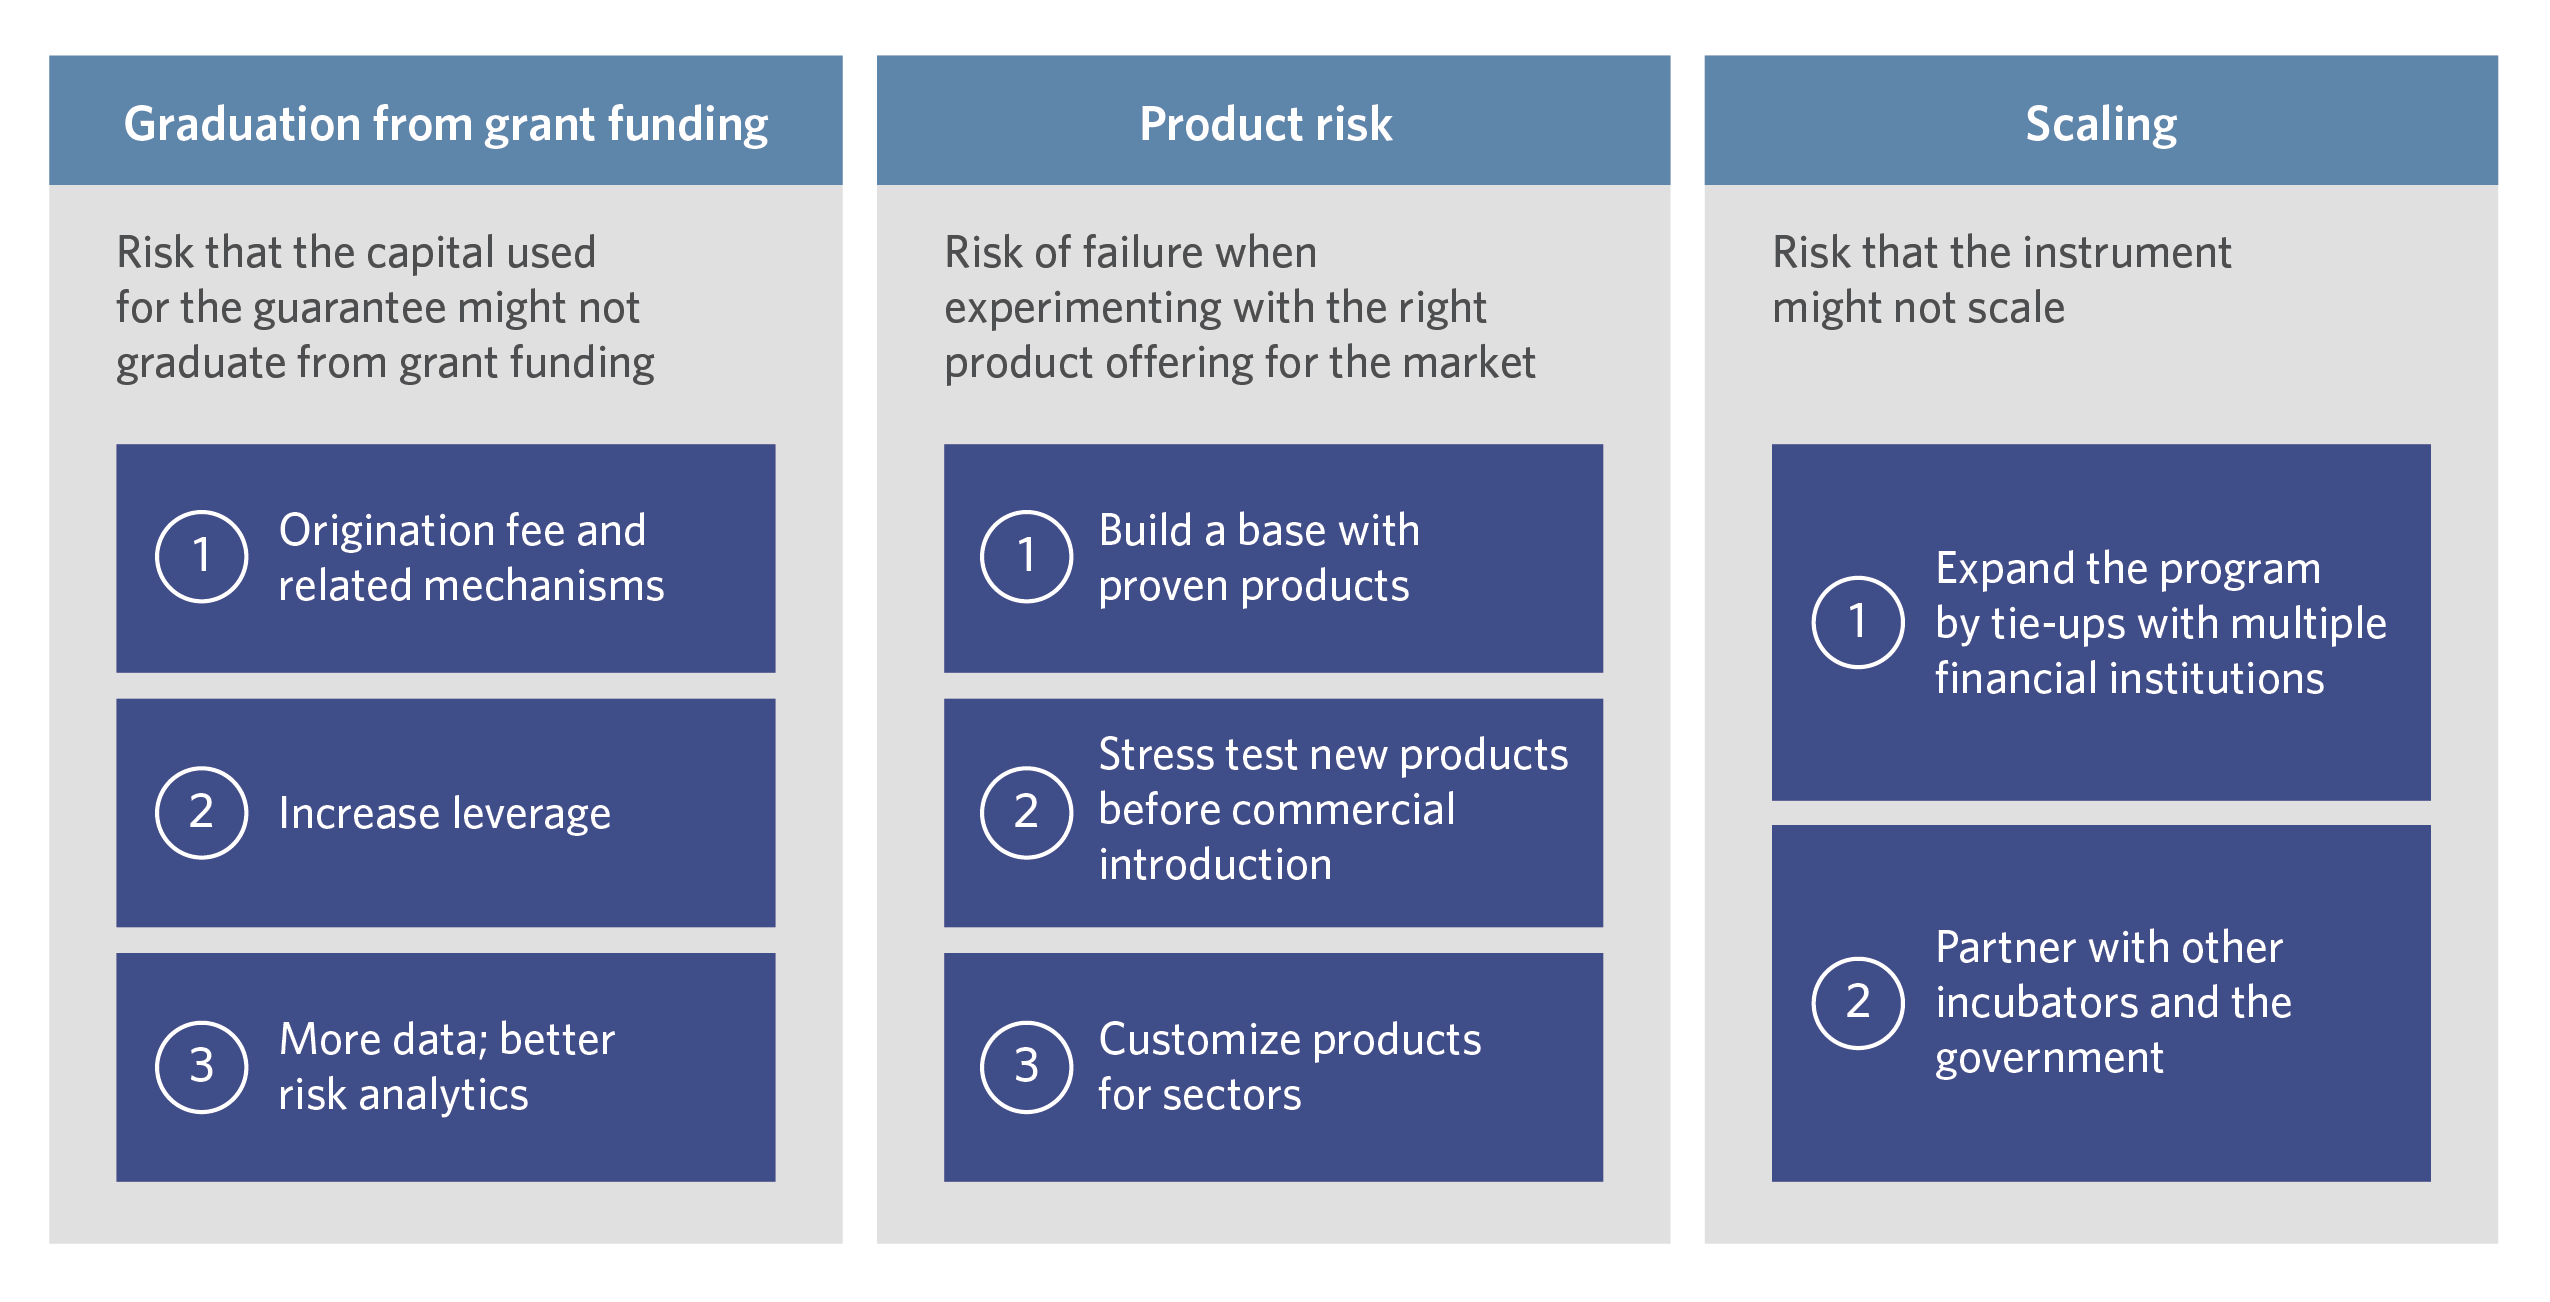Click the number 2 circle beside Stress test
Image resolution: width=2550 pixels, height=1302 pixels.
point(1026,812)
